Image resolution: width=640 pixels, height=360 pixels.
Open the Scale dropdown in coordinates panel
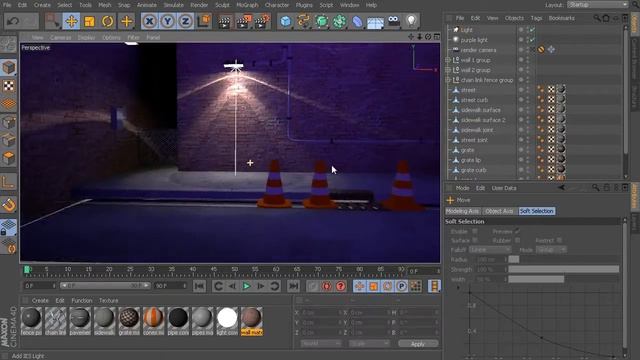click(x=369, y=344)
